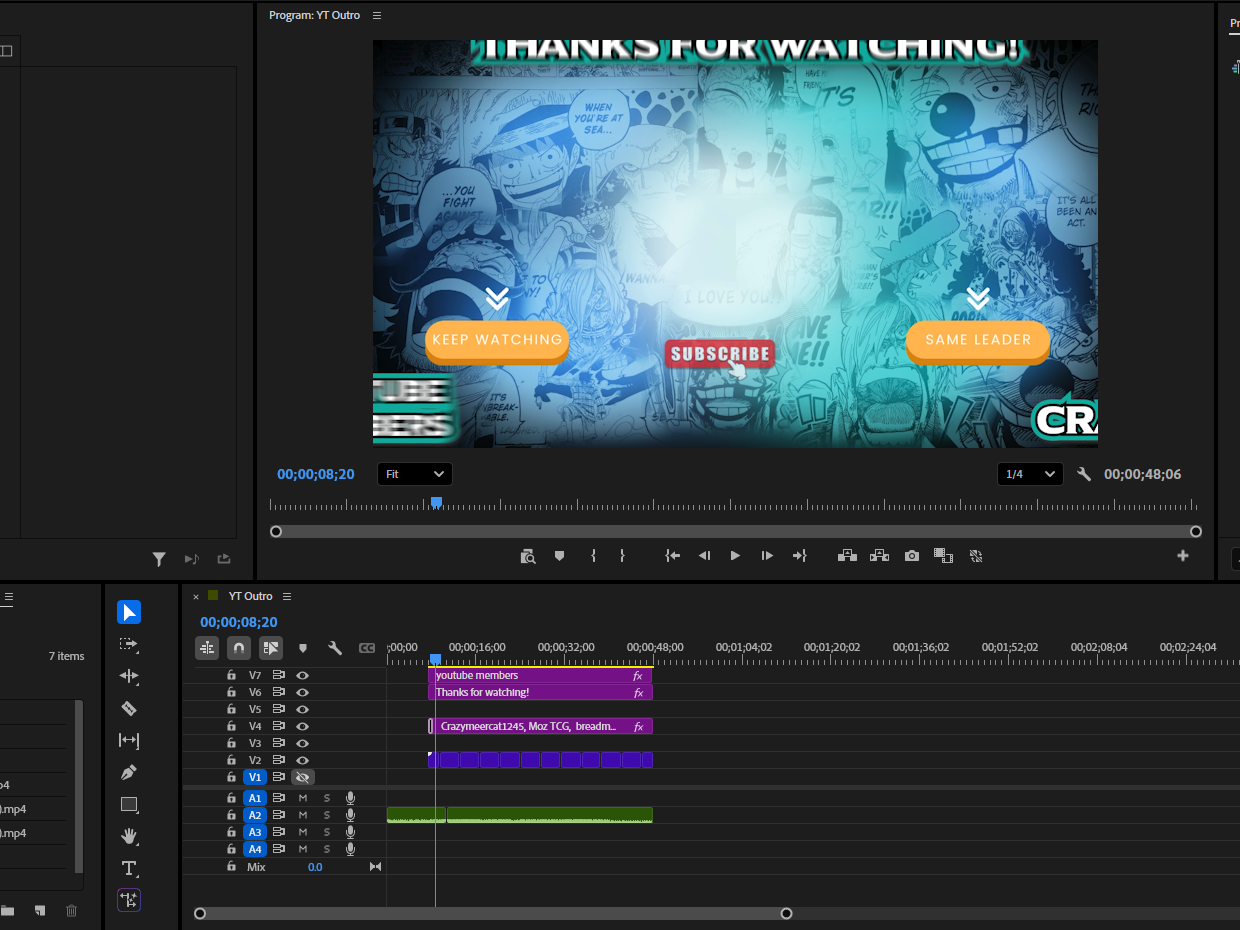The height and width of the screenshot is (930, 1240).
Task: Go to Out point
Action: point(799,556)
